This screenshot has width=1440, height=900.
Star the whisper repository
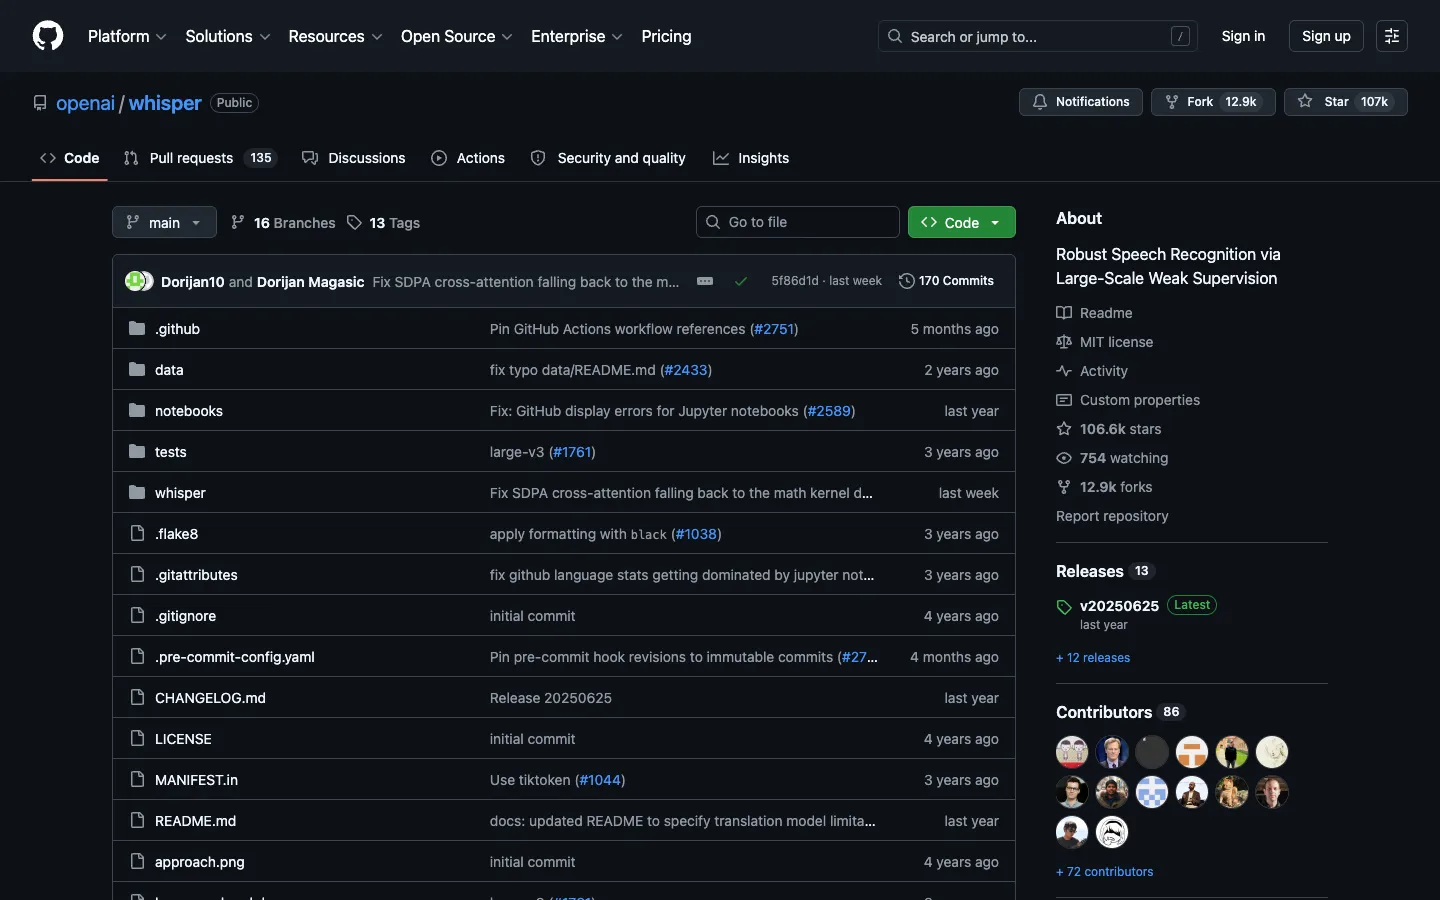point(1345,102)
